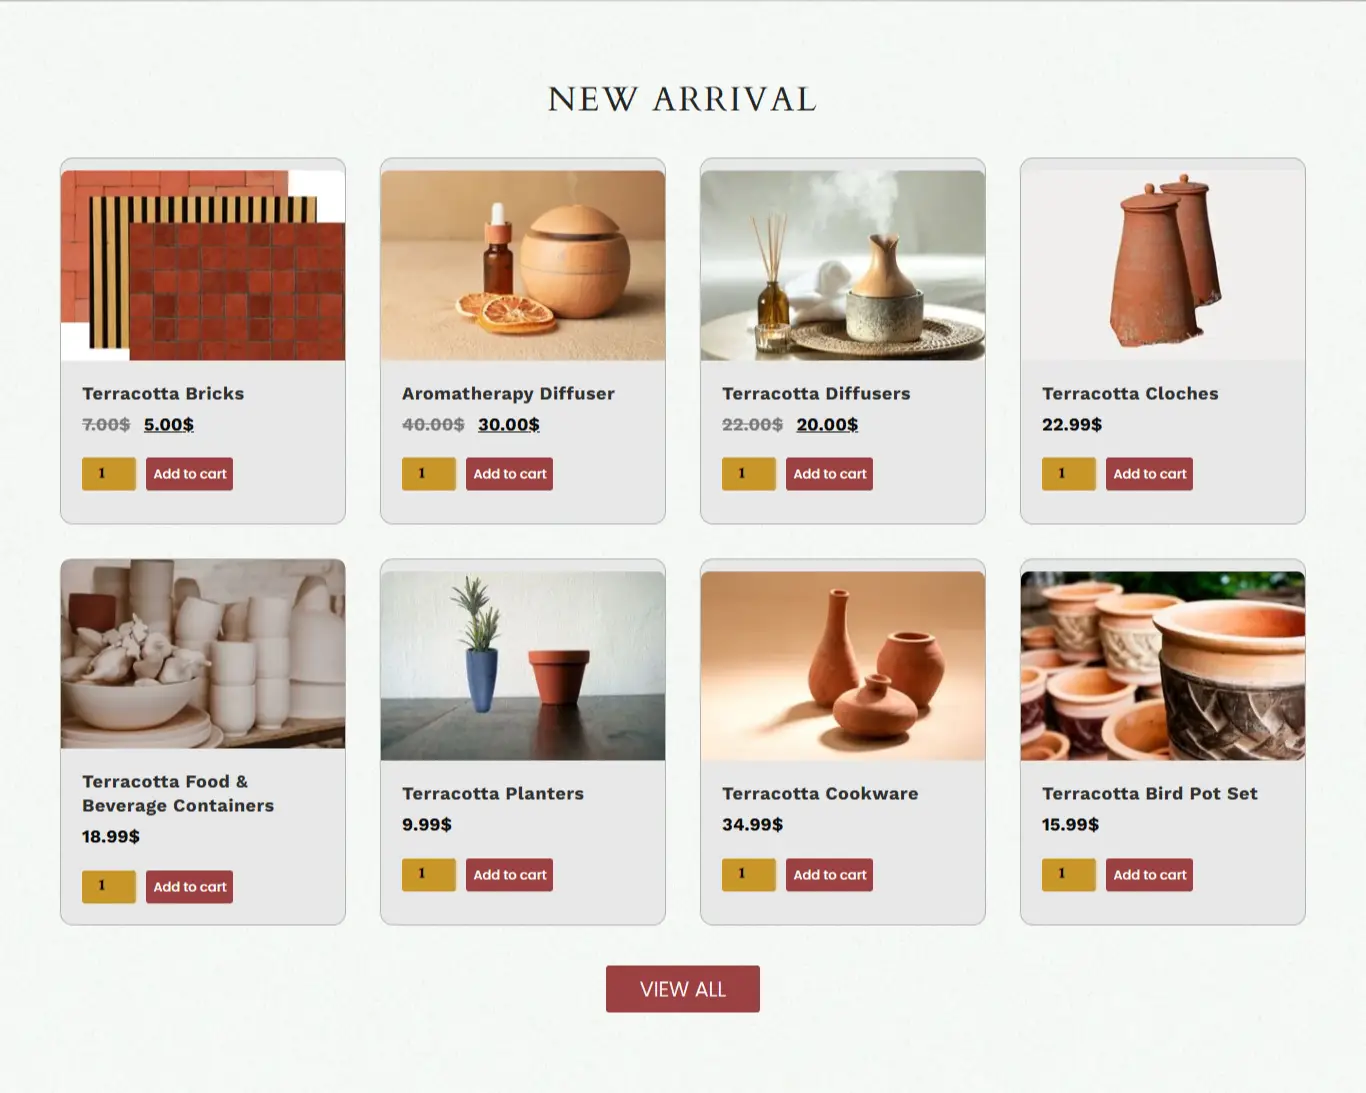Open Terracotta Food & Beverage Containers title

178,794
